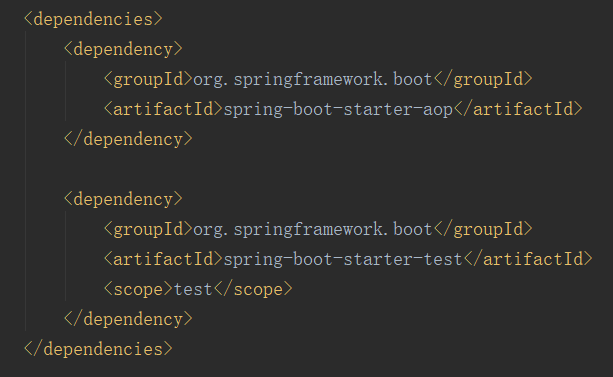This screenshot has height=377, width=613.
Task: Click first closing groupId tag
Action: (x=483, y=79)
